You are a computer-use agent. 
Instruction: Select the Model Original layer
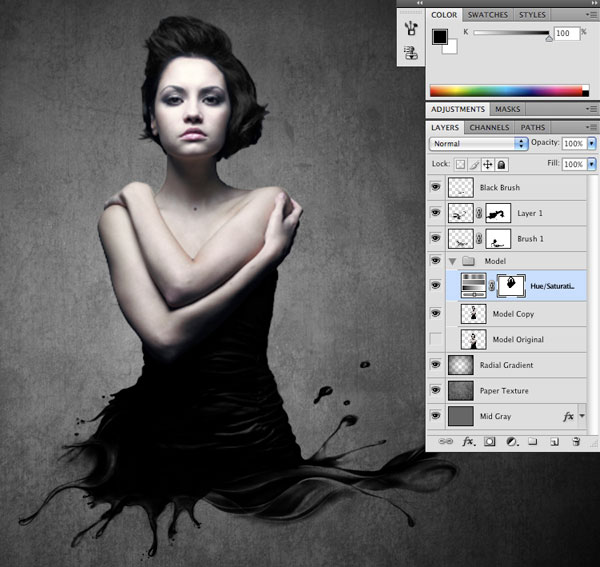click(x=516, y=339)
